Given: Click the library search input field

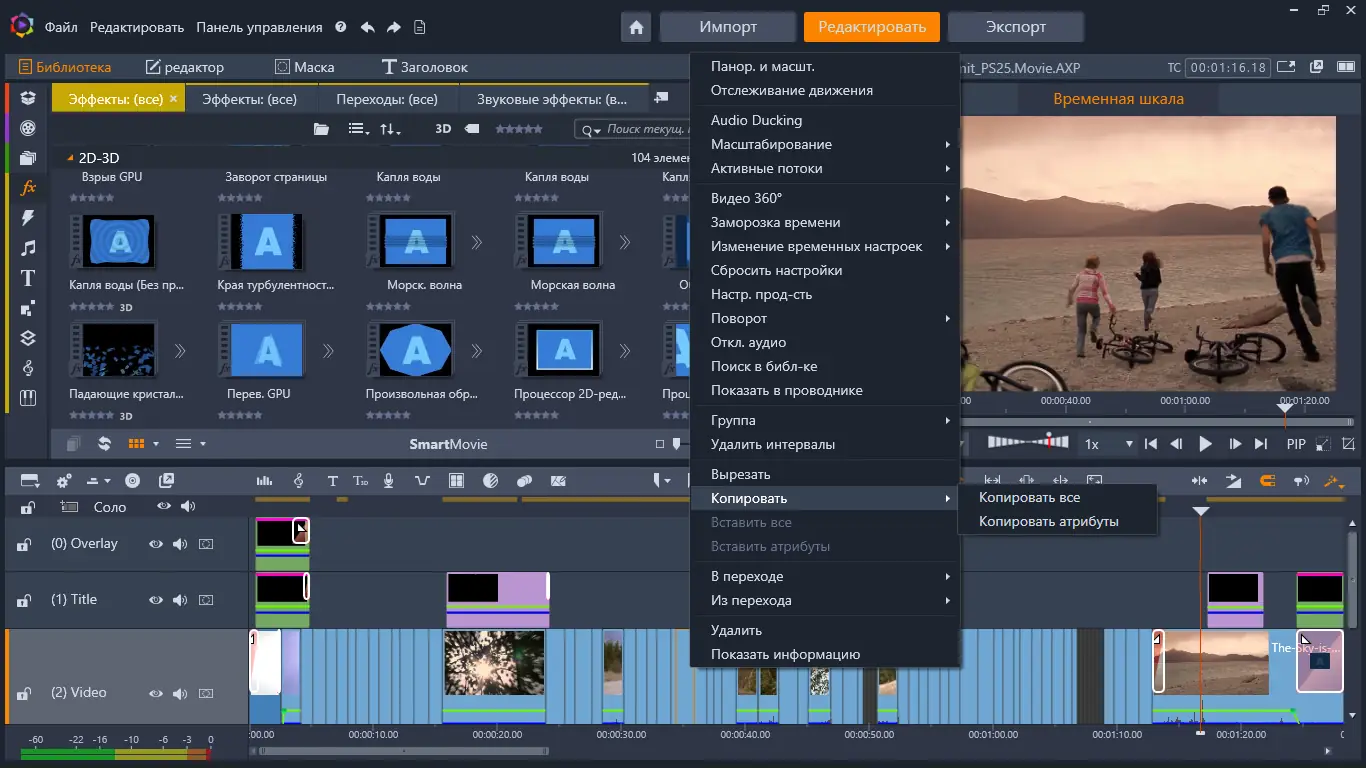Looking at the screenshot, I should click(x=643, y=129).
